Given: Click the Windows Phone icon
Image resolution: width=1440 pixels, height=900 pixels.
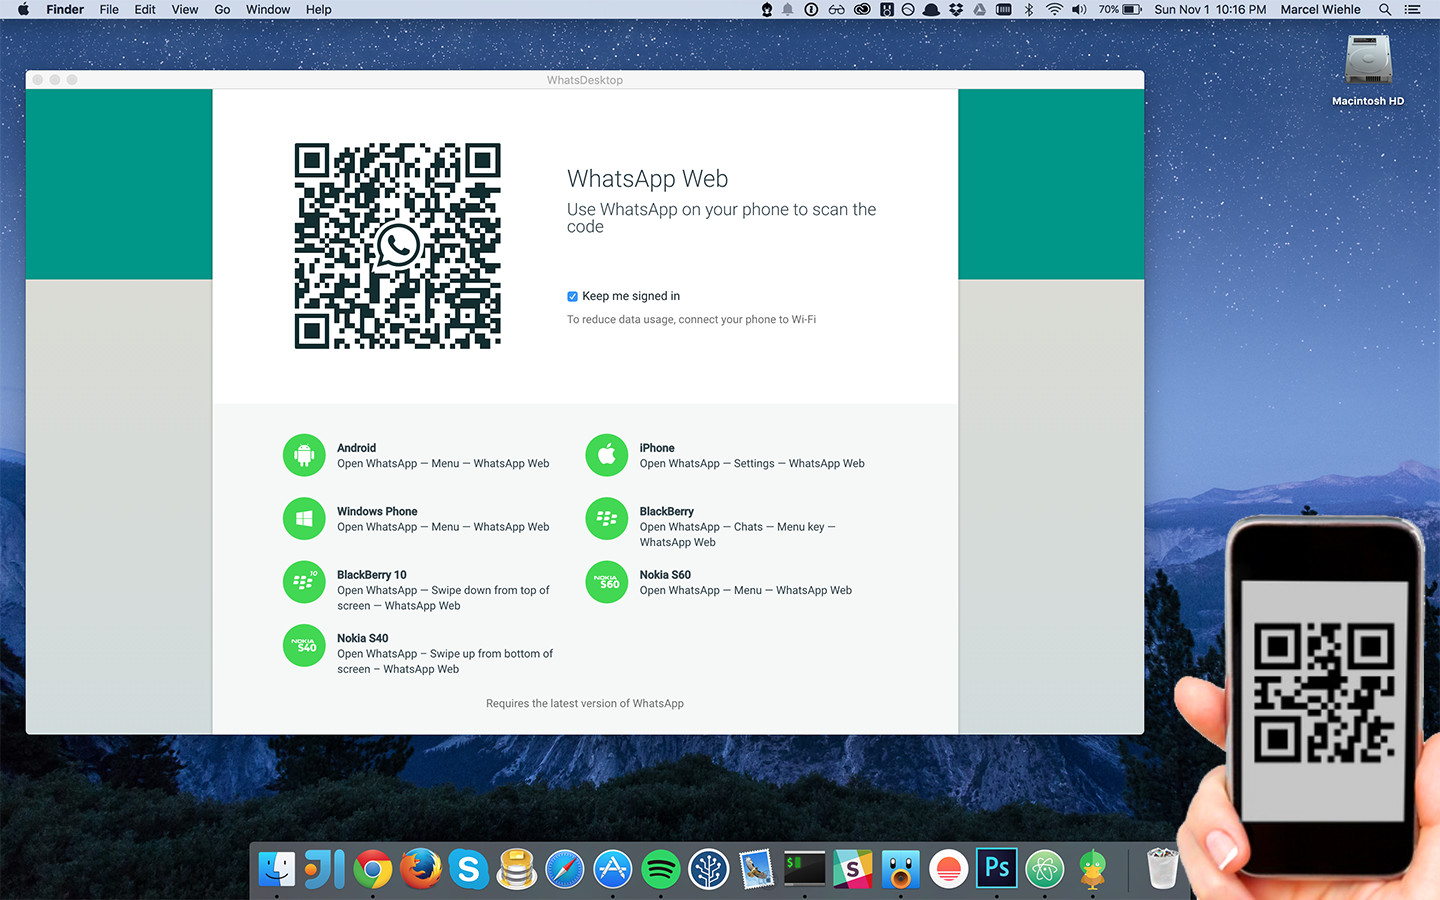Looking at the screenshot, I should click(304, 518).
